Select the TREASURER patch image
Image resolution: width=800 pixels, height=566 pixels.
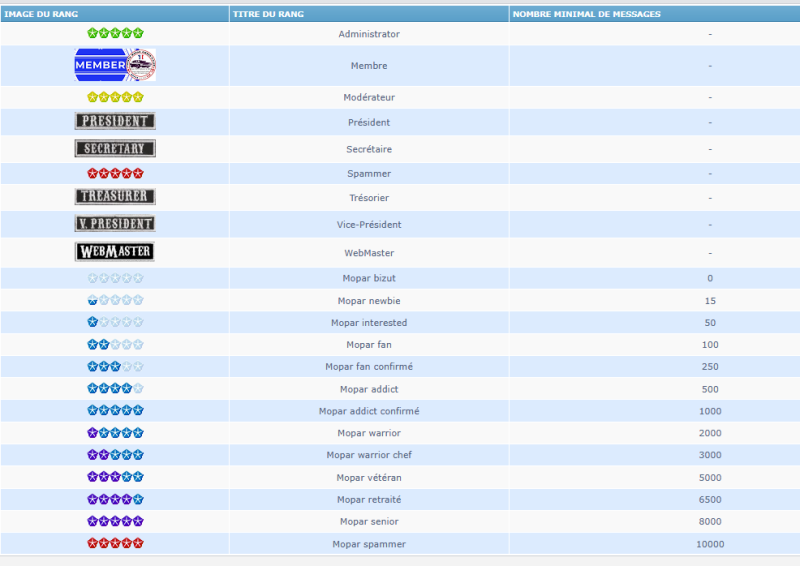click(115, 196)
